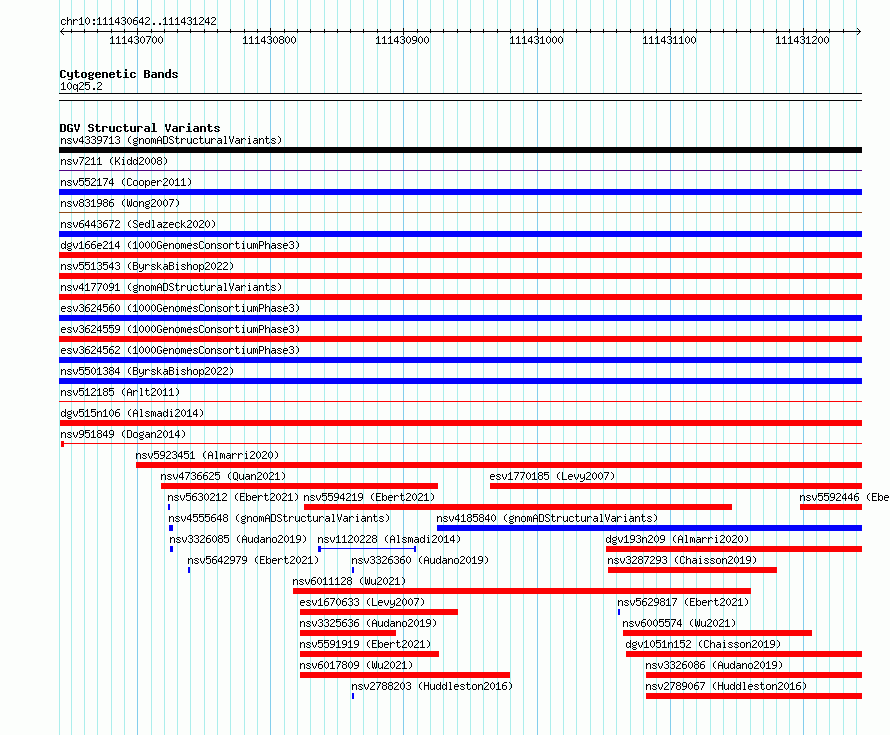Click the small blue marker under nsv5642979
The height and width of the screenshot is (735, 890).
coord(189,570)
